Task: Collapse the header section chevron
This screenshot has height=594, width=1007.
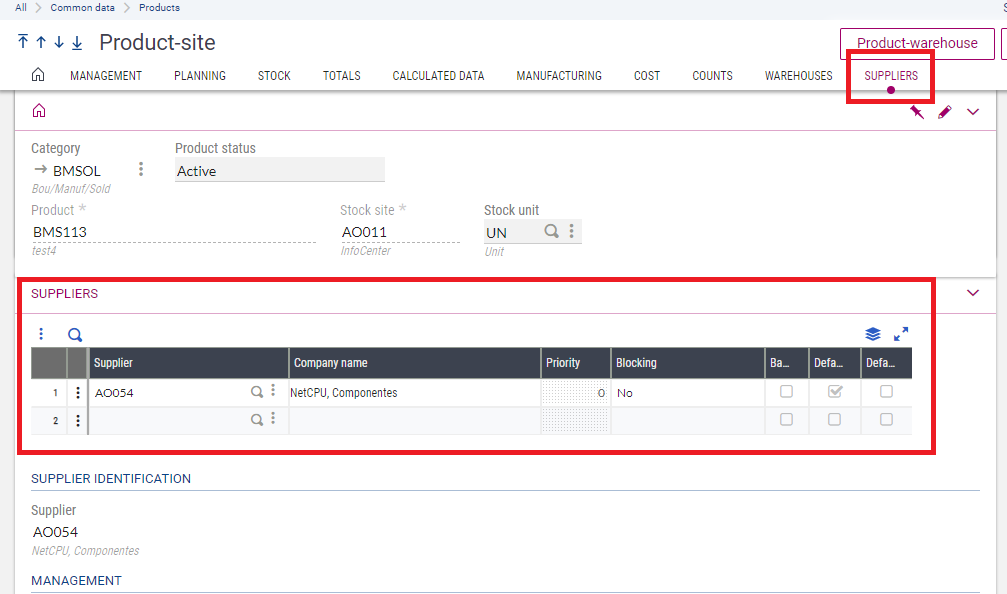Action: [x=973, y=112]
